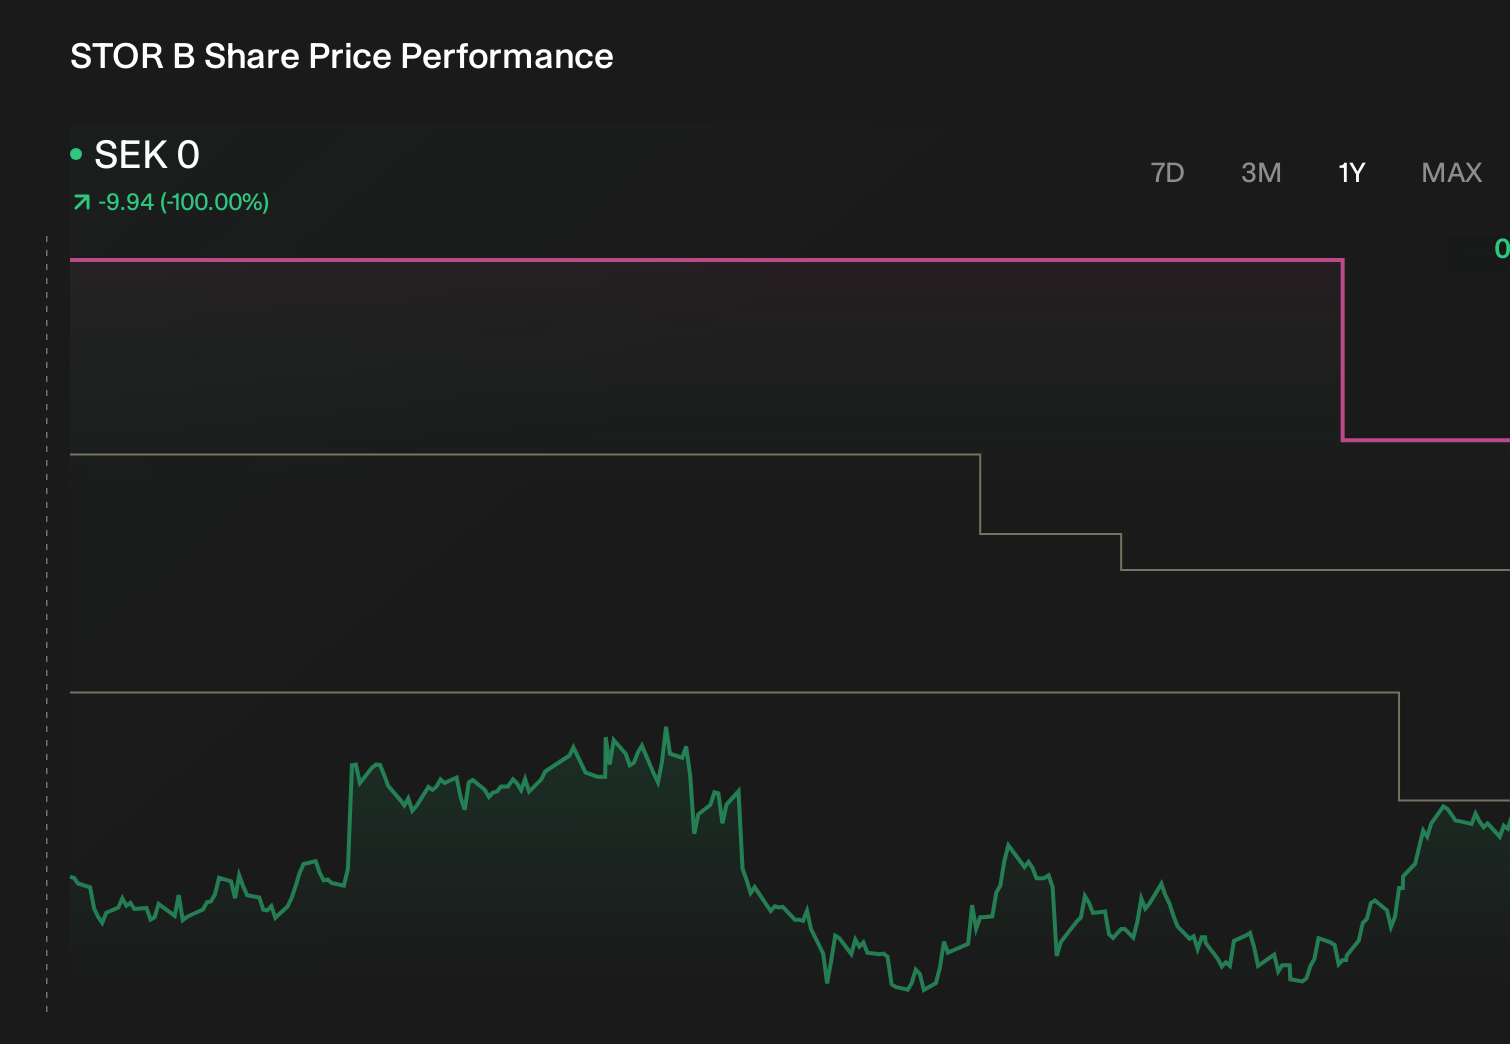Click the green dot beside SEK 0

pyautogui.click(x=76, y=154)
